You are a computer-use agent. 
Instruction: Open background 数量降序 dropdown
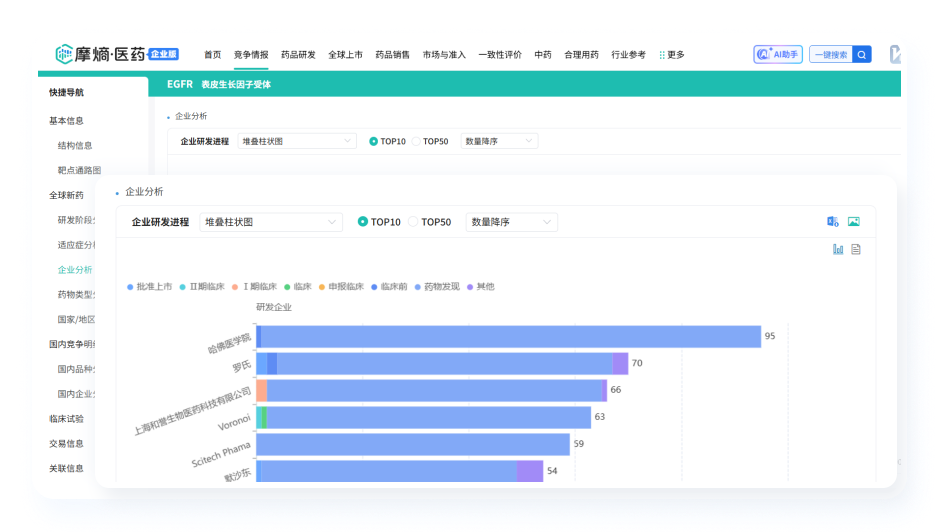click(499, 141)
